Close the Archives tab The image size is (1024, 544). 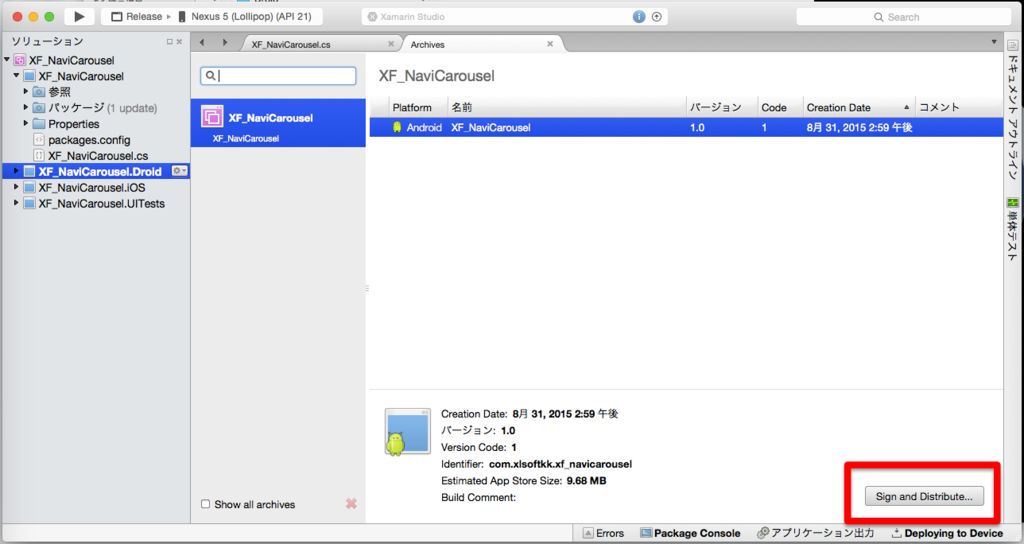[550, 44]
